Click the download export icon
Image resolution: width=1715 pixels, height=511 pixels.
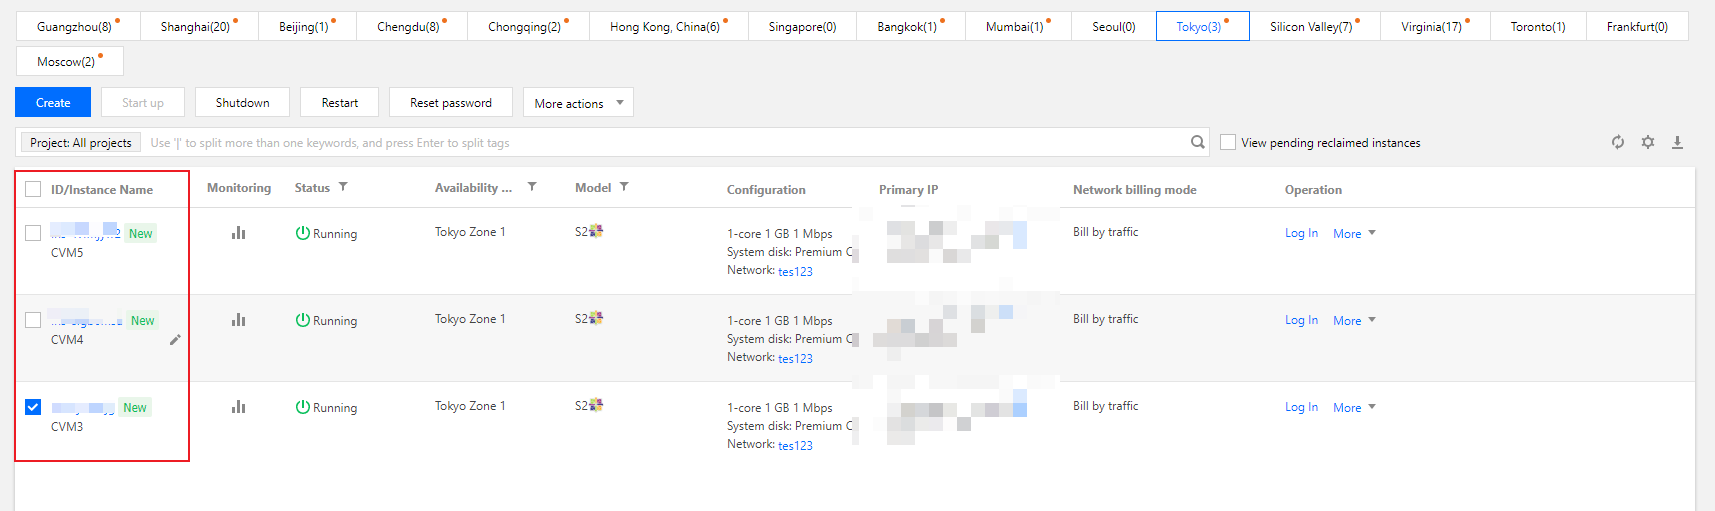pyautogui.click(x=1678, y=142)
